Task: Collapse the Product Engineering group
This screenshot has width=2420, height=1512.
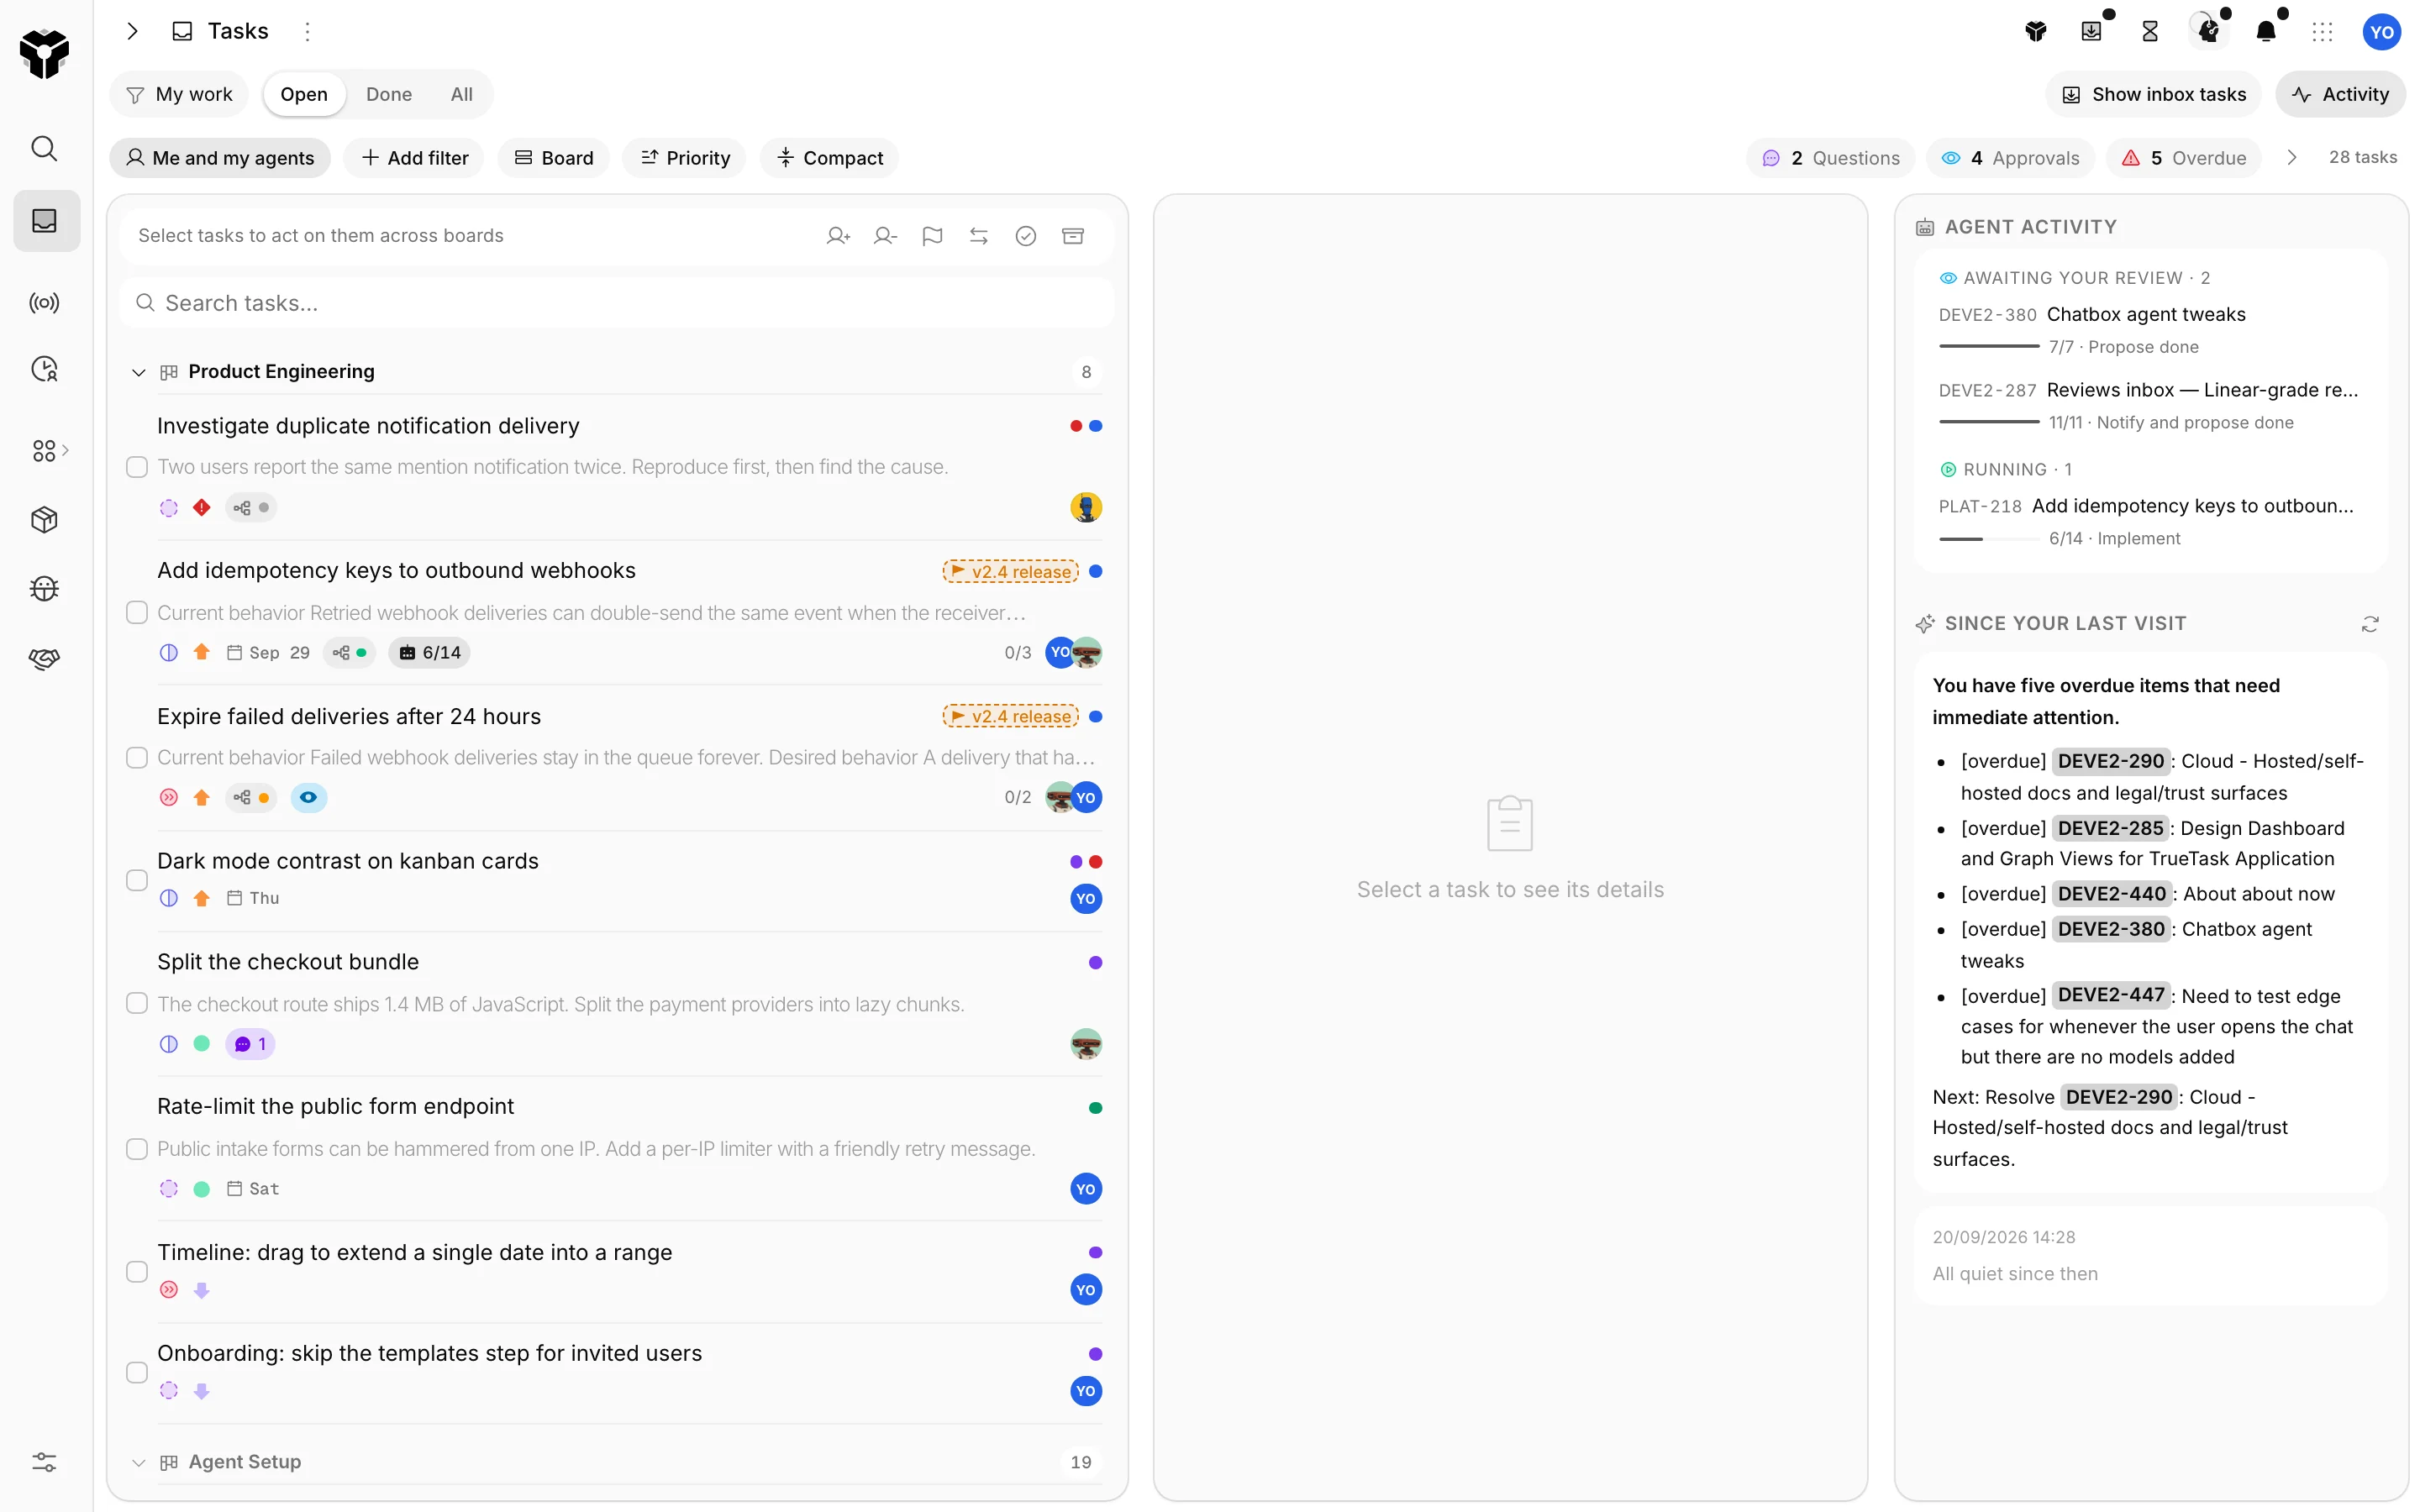Action: point(139,372)
